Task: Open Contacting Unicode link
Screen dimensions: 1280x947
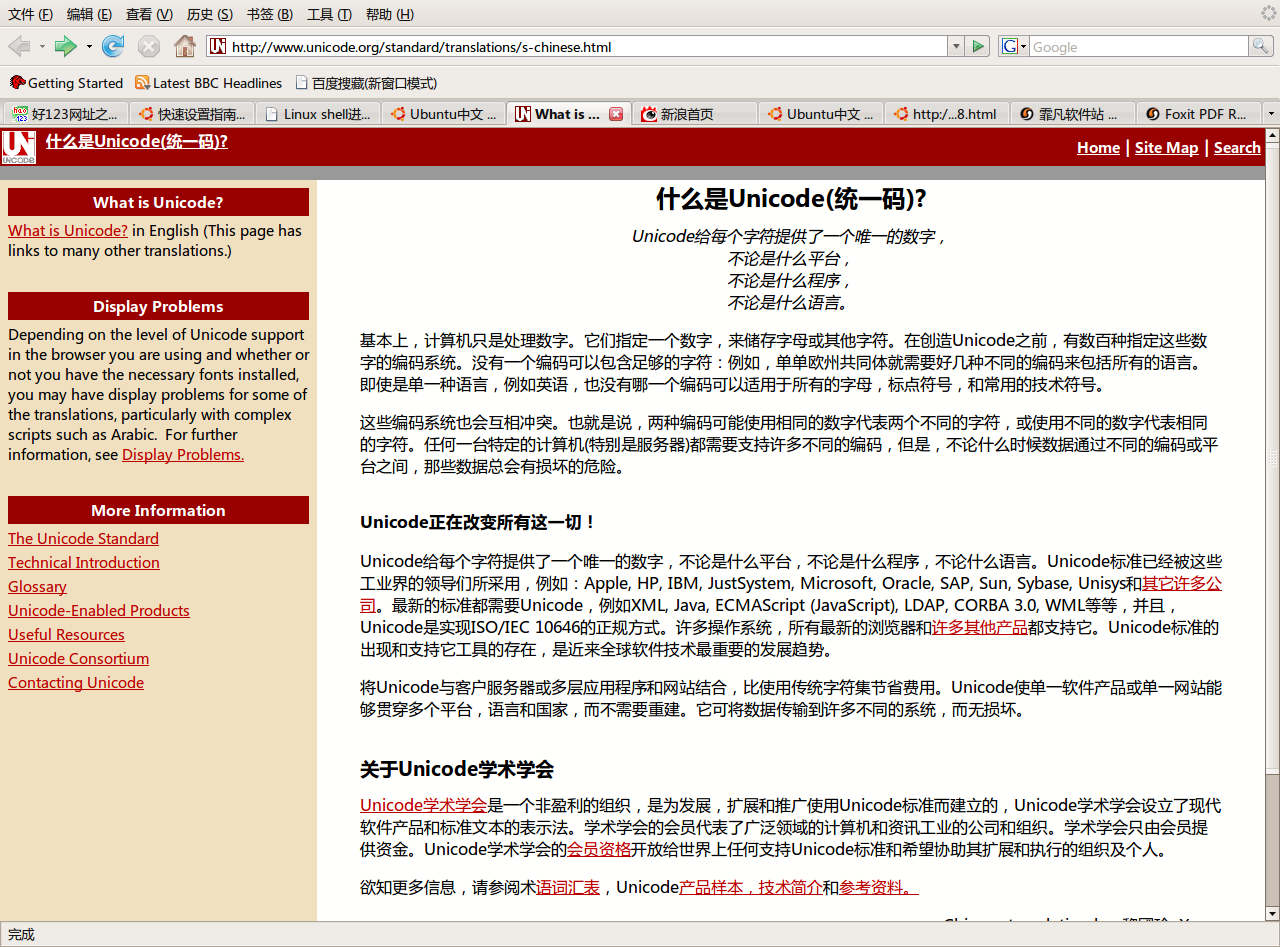Action: click(76, 682)
